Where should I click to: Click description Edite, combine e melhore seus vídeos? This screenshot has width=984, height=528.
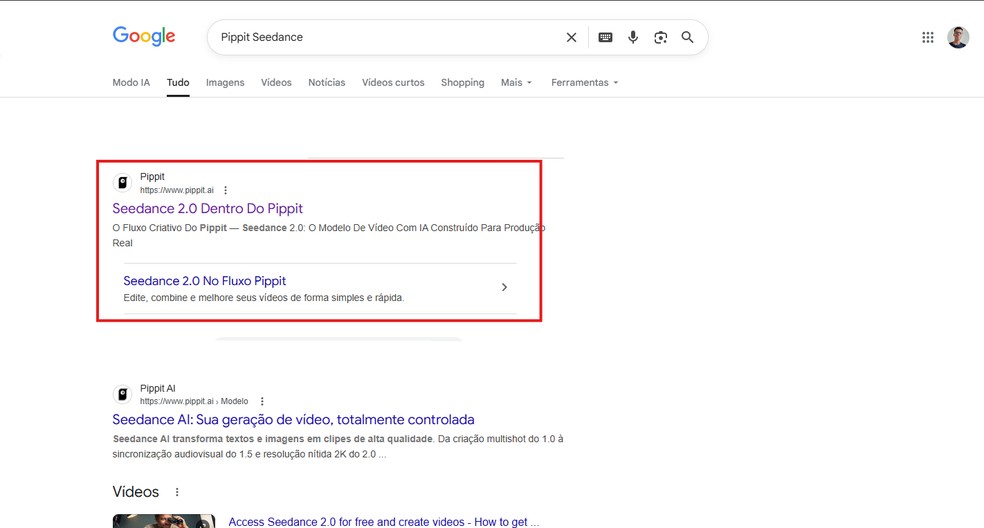(x=264, y=298)
